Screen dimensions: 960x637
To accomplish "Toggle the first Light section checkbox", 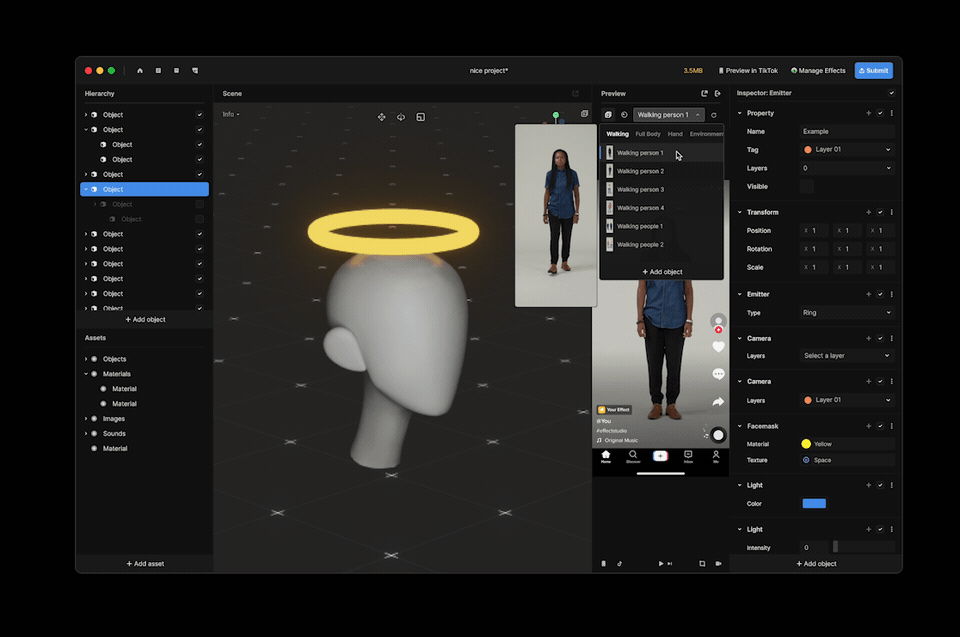I will [x=880, y=485].
